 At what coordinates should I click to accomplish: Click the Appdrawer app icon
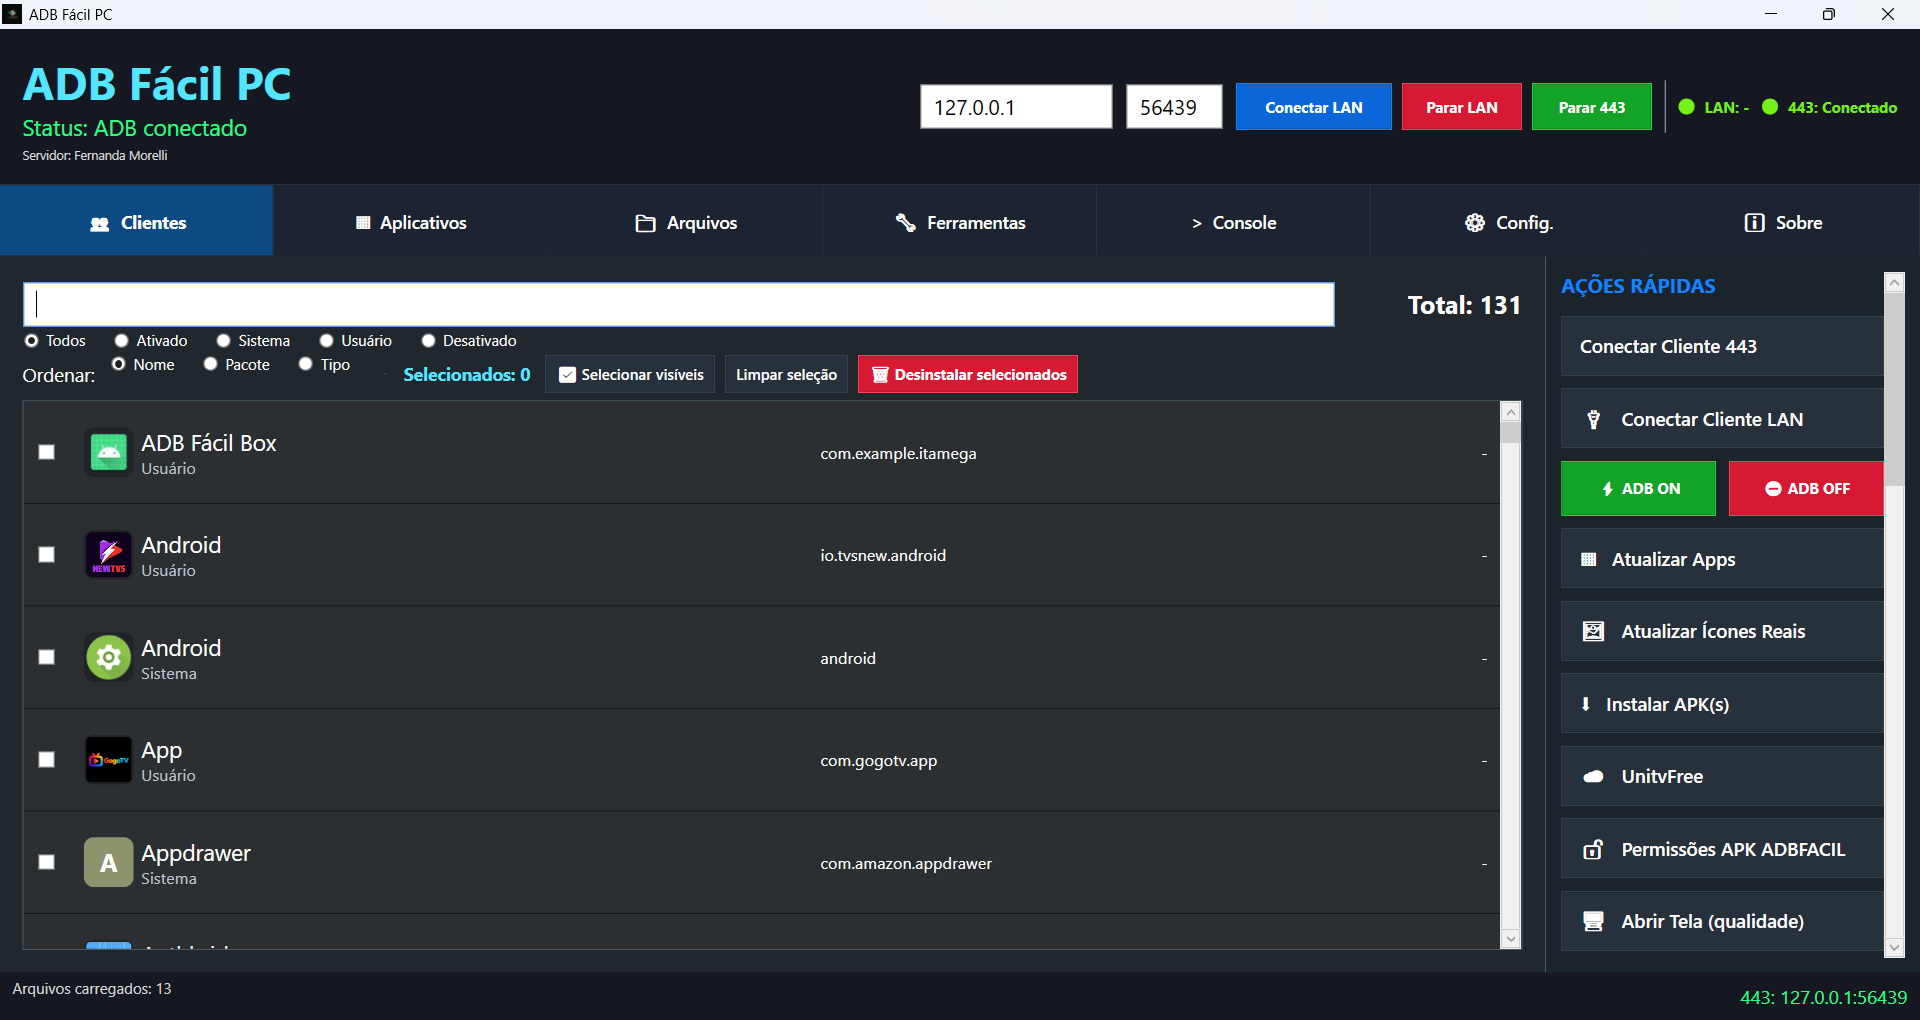pyautogui.click(x=109, y=862)
